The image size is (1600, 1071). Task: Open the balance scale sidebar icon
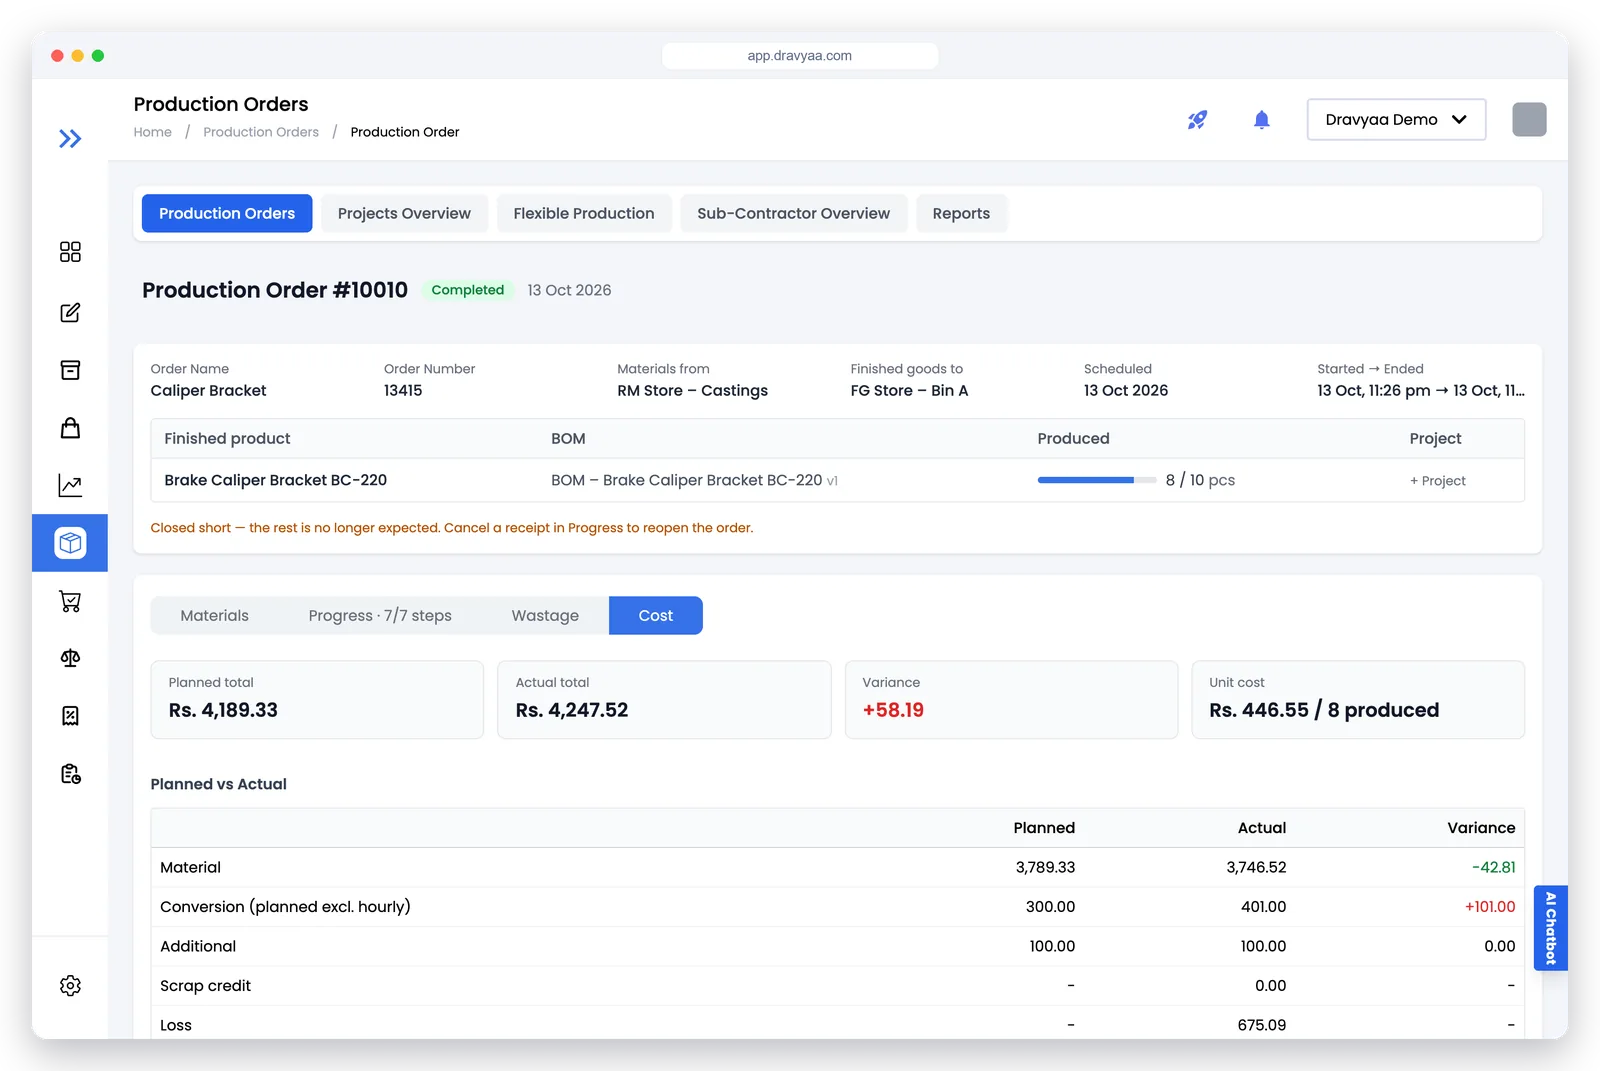tap(70, 658)
